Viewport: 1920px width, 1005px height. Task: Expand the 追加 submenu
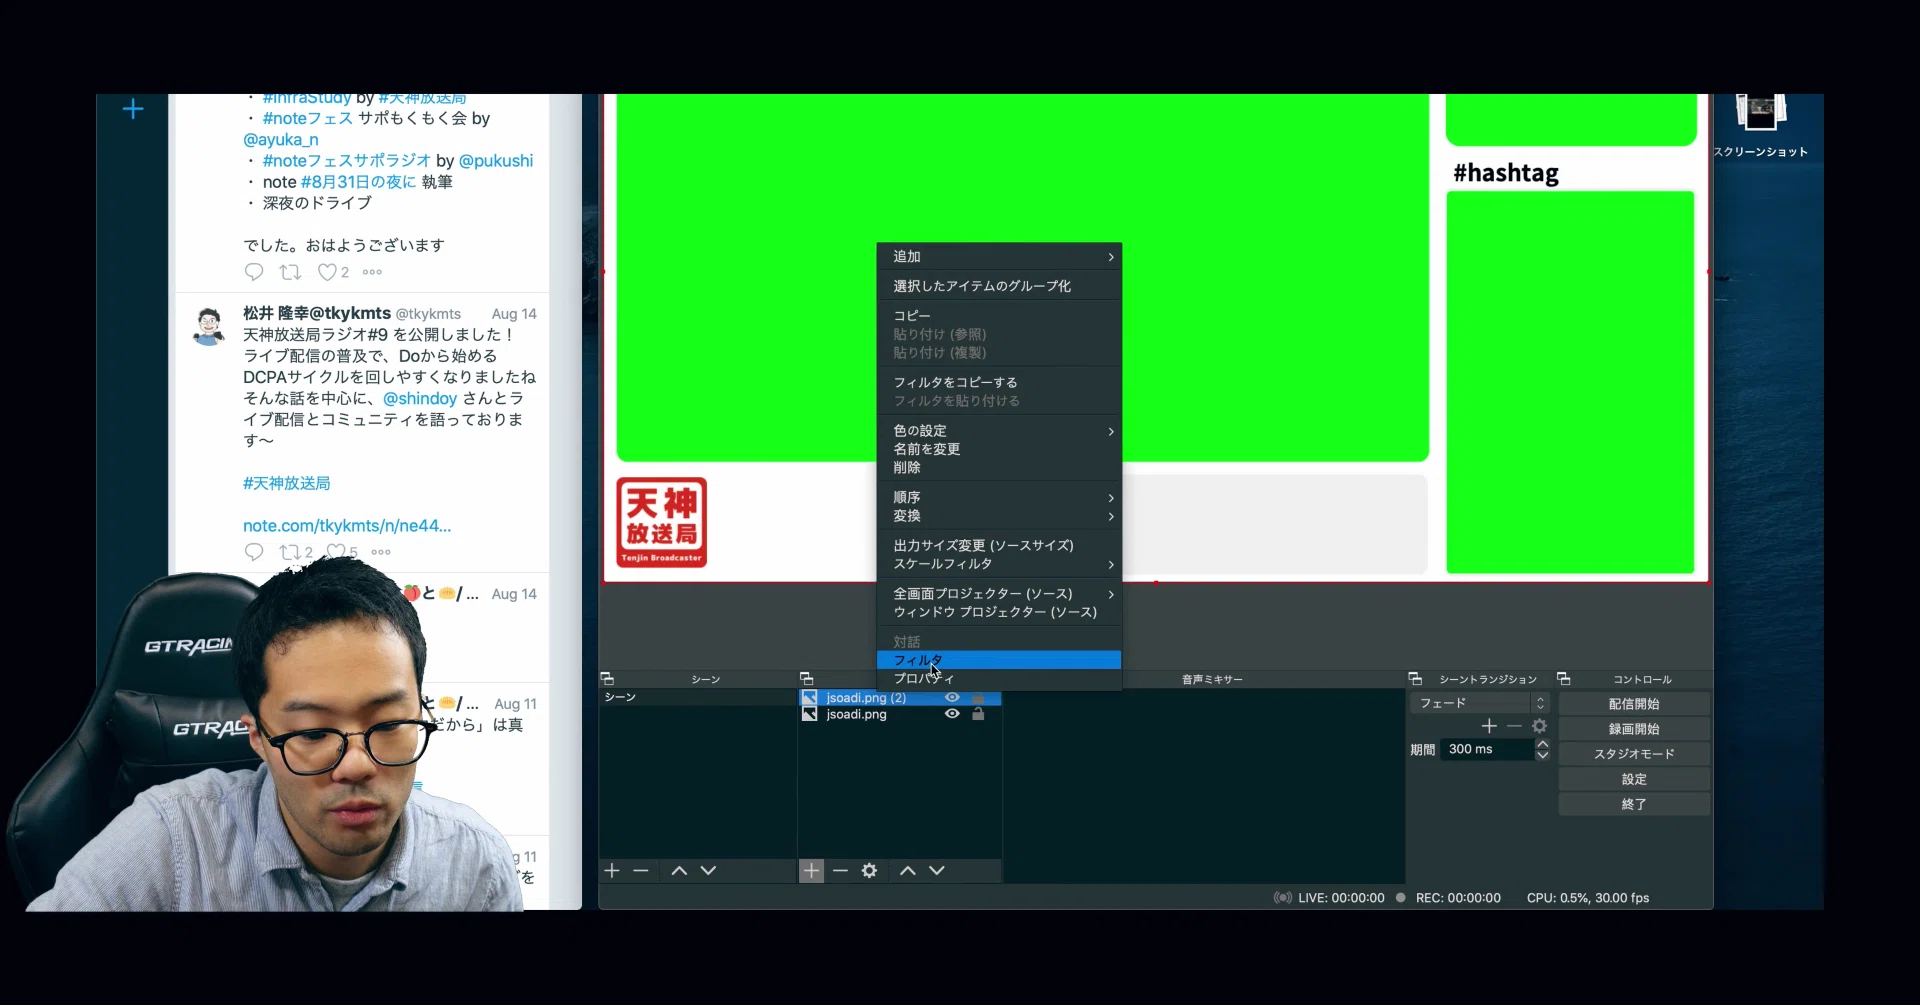[x=999, y=257]
